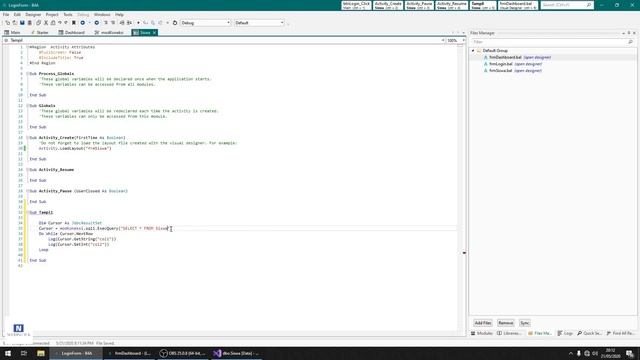This screenshot has height=360, width=640.
Task: Click the Restart circular arrow toolbar icon
Action: coord(175,23)
